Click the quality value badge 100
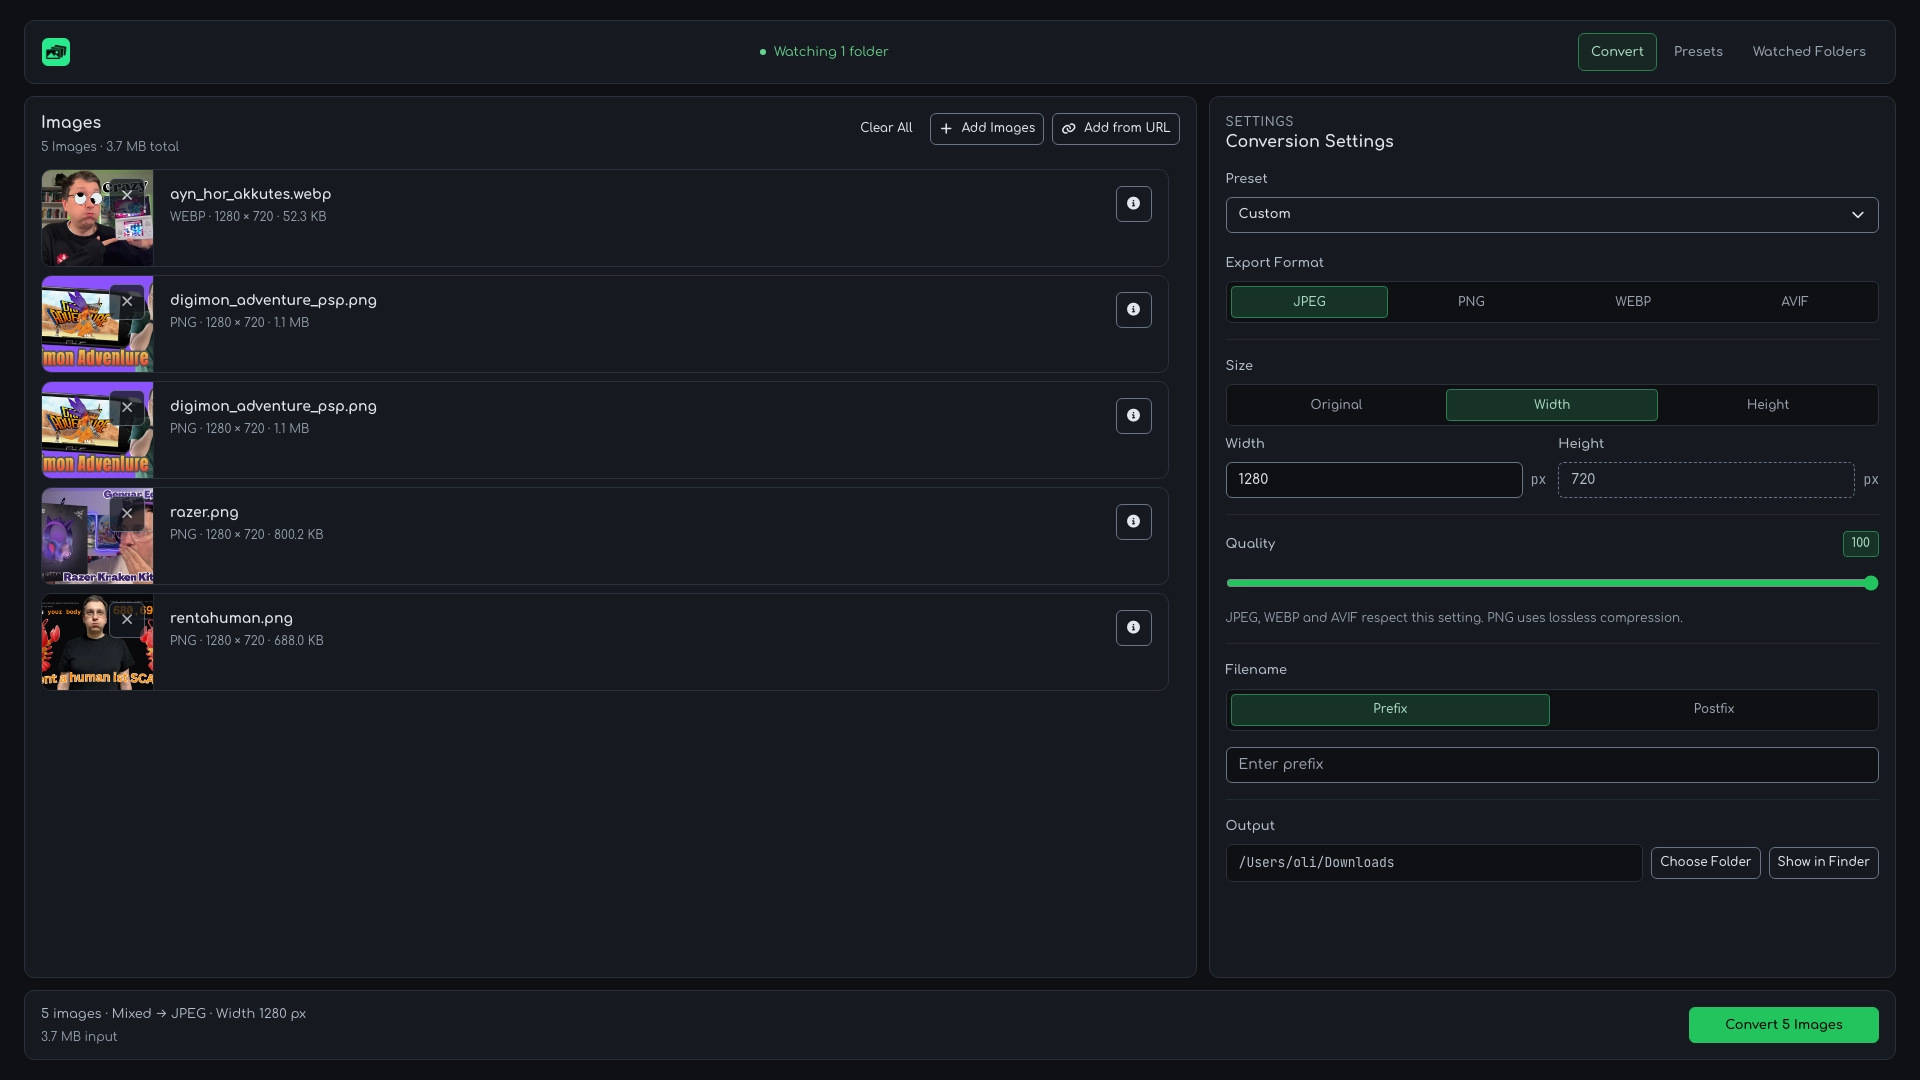Image resolution: width=1920 pixels, height=1080 pixels. coord(1860,544)
